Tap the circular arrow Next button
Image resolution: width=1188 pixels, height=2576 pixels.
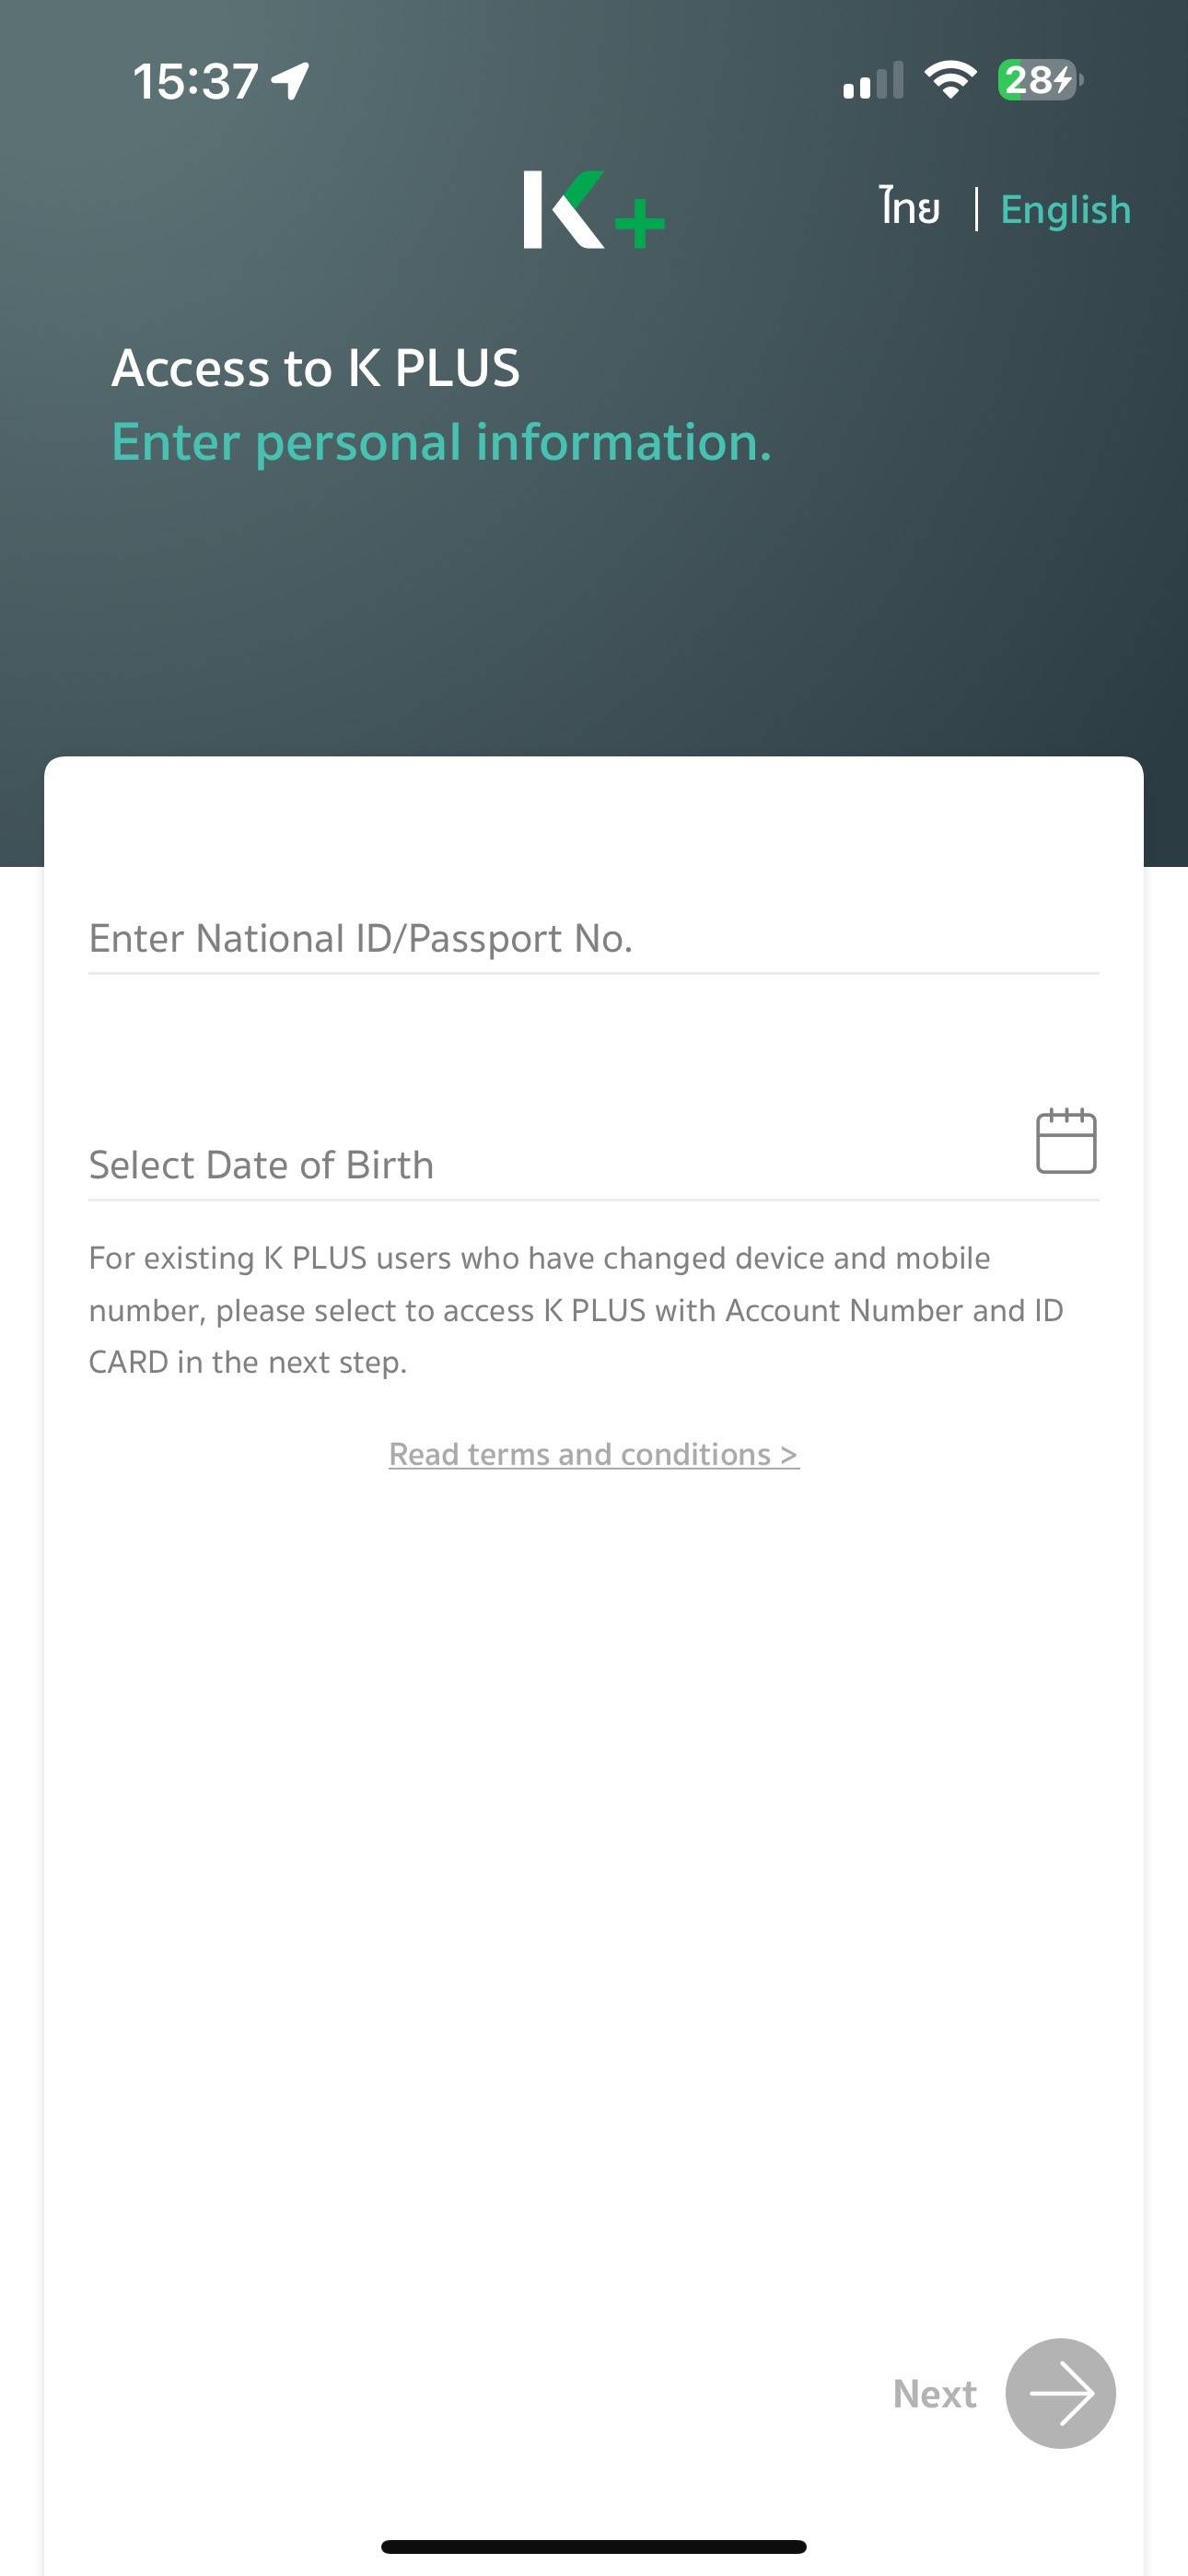1060,2393
